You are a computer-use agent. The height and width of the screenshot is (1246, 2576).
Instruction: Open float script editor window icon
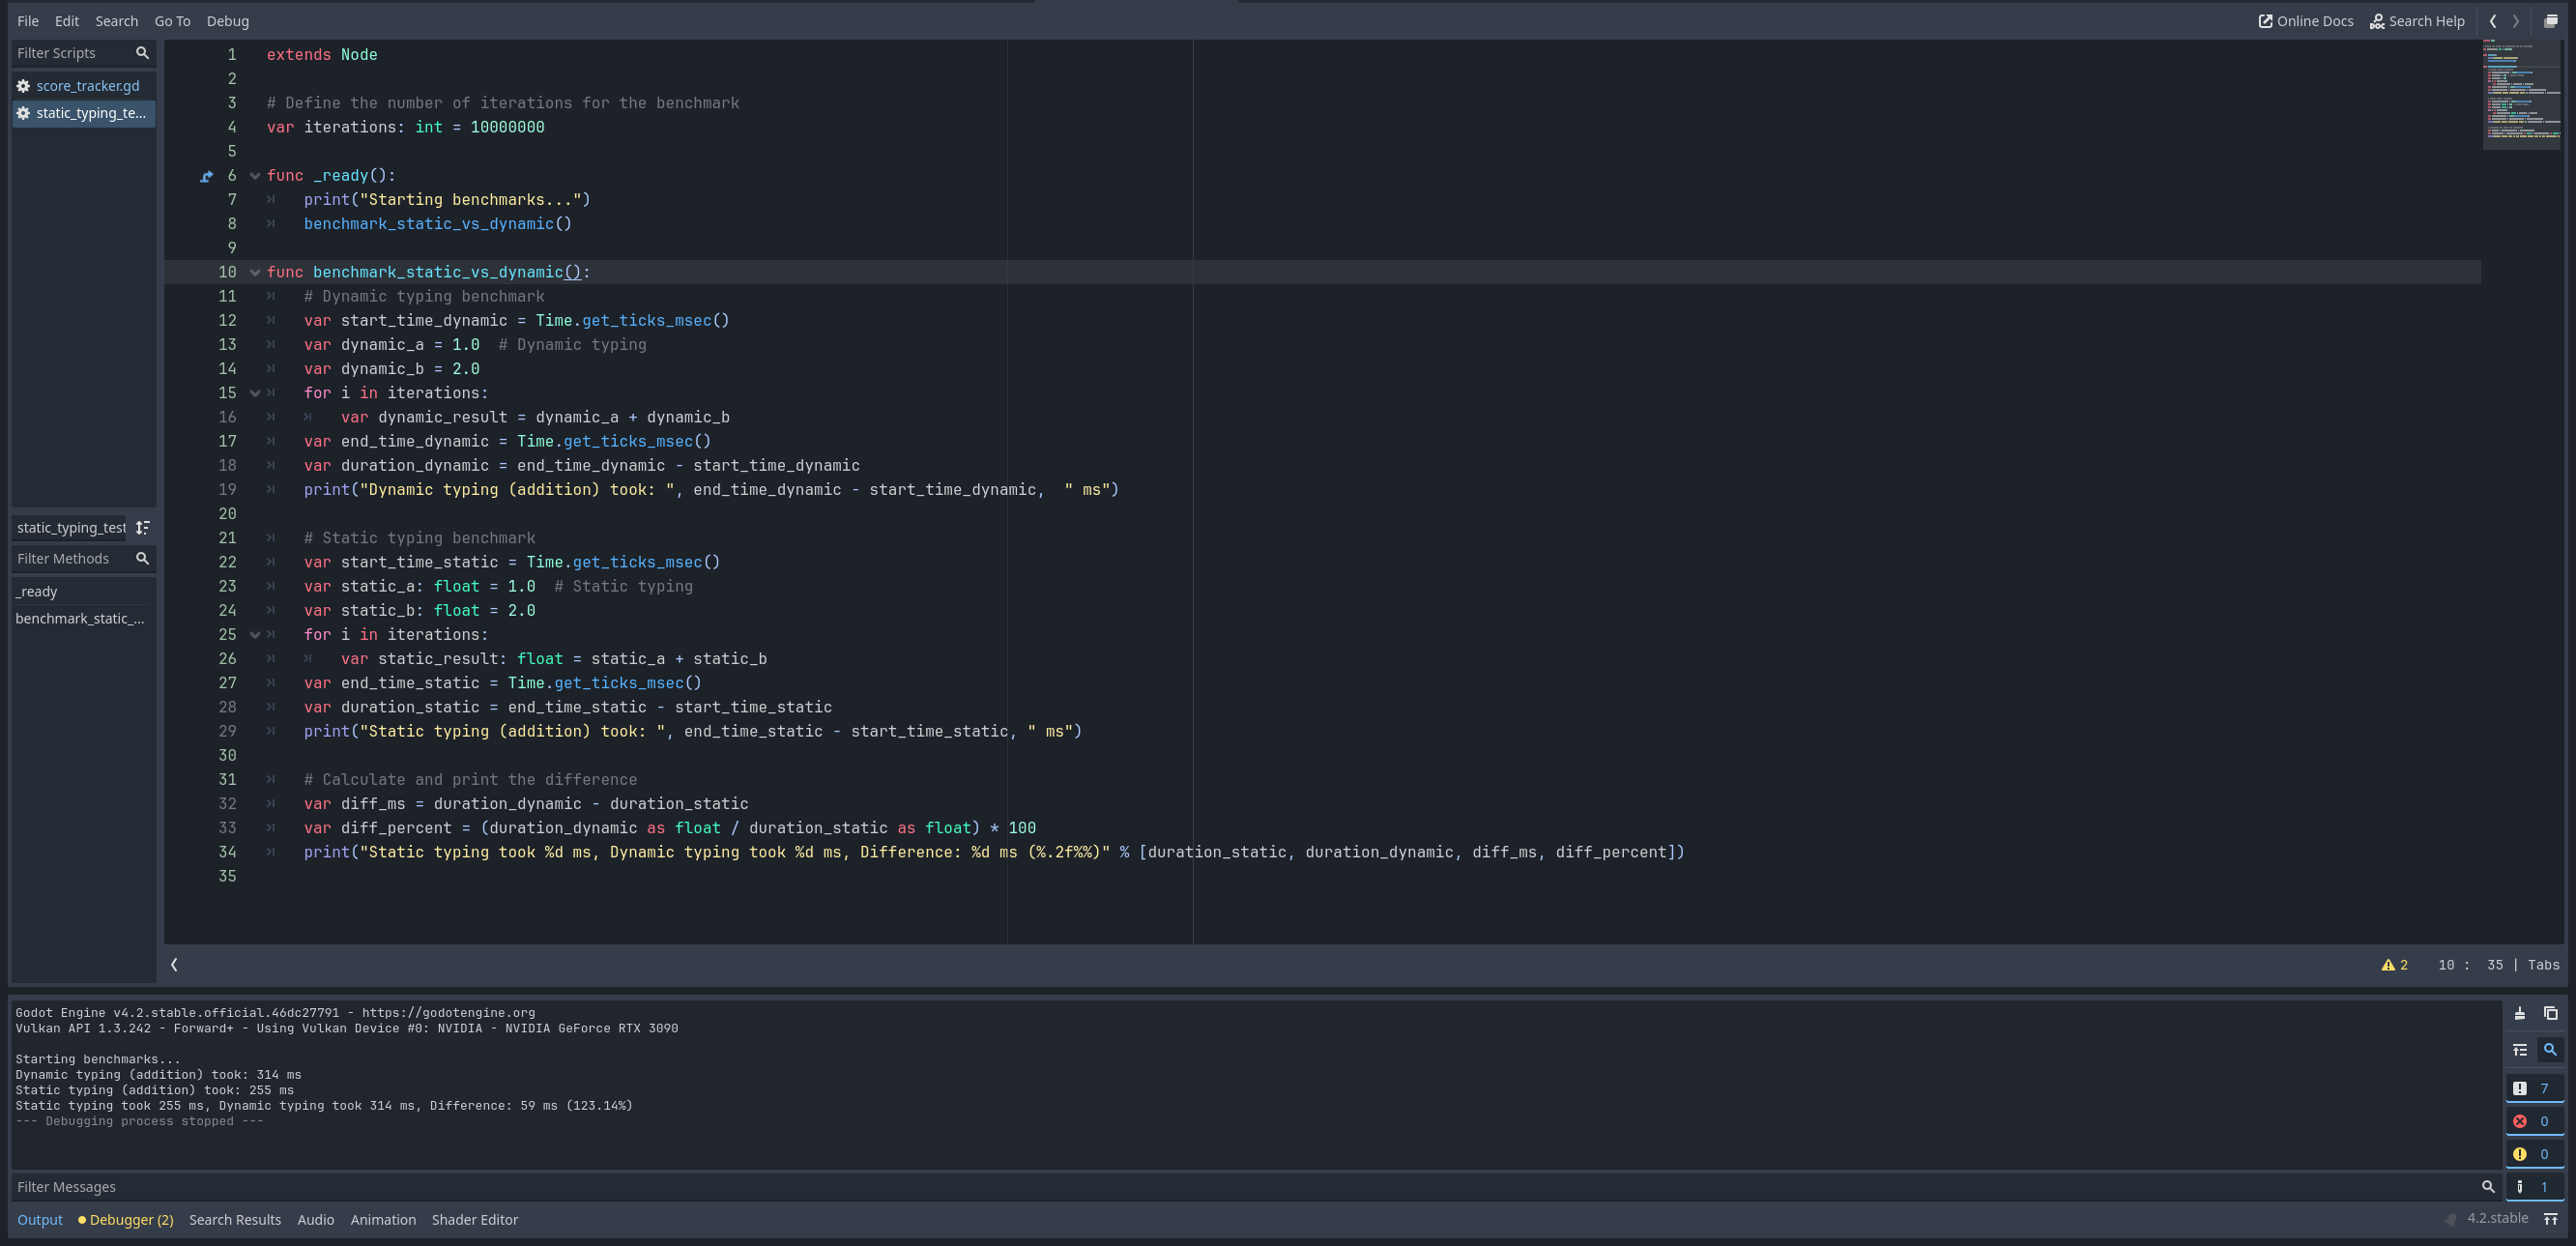coord(2550,21)
